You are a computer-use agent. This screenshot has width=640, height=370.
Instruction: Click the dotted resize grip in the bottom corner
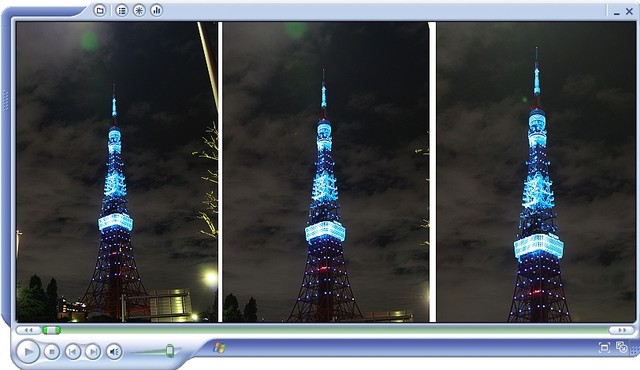coord(635,350)
